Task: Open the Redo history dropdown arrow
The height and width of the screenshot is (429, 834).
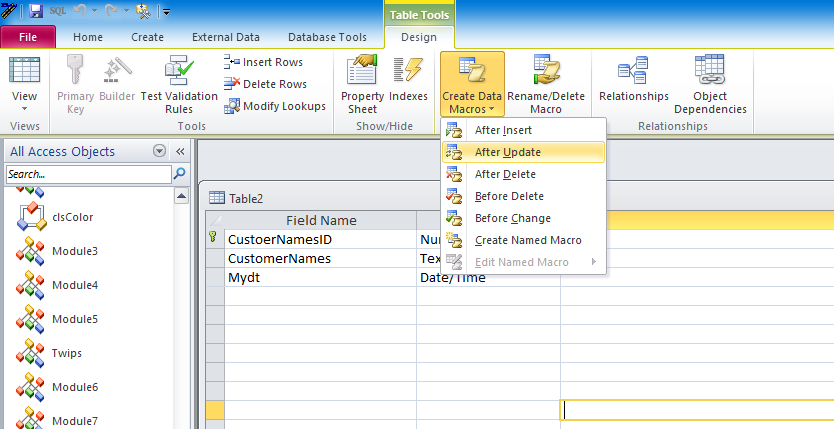Action: coord(127,11)
